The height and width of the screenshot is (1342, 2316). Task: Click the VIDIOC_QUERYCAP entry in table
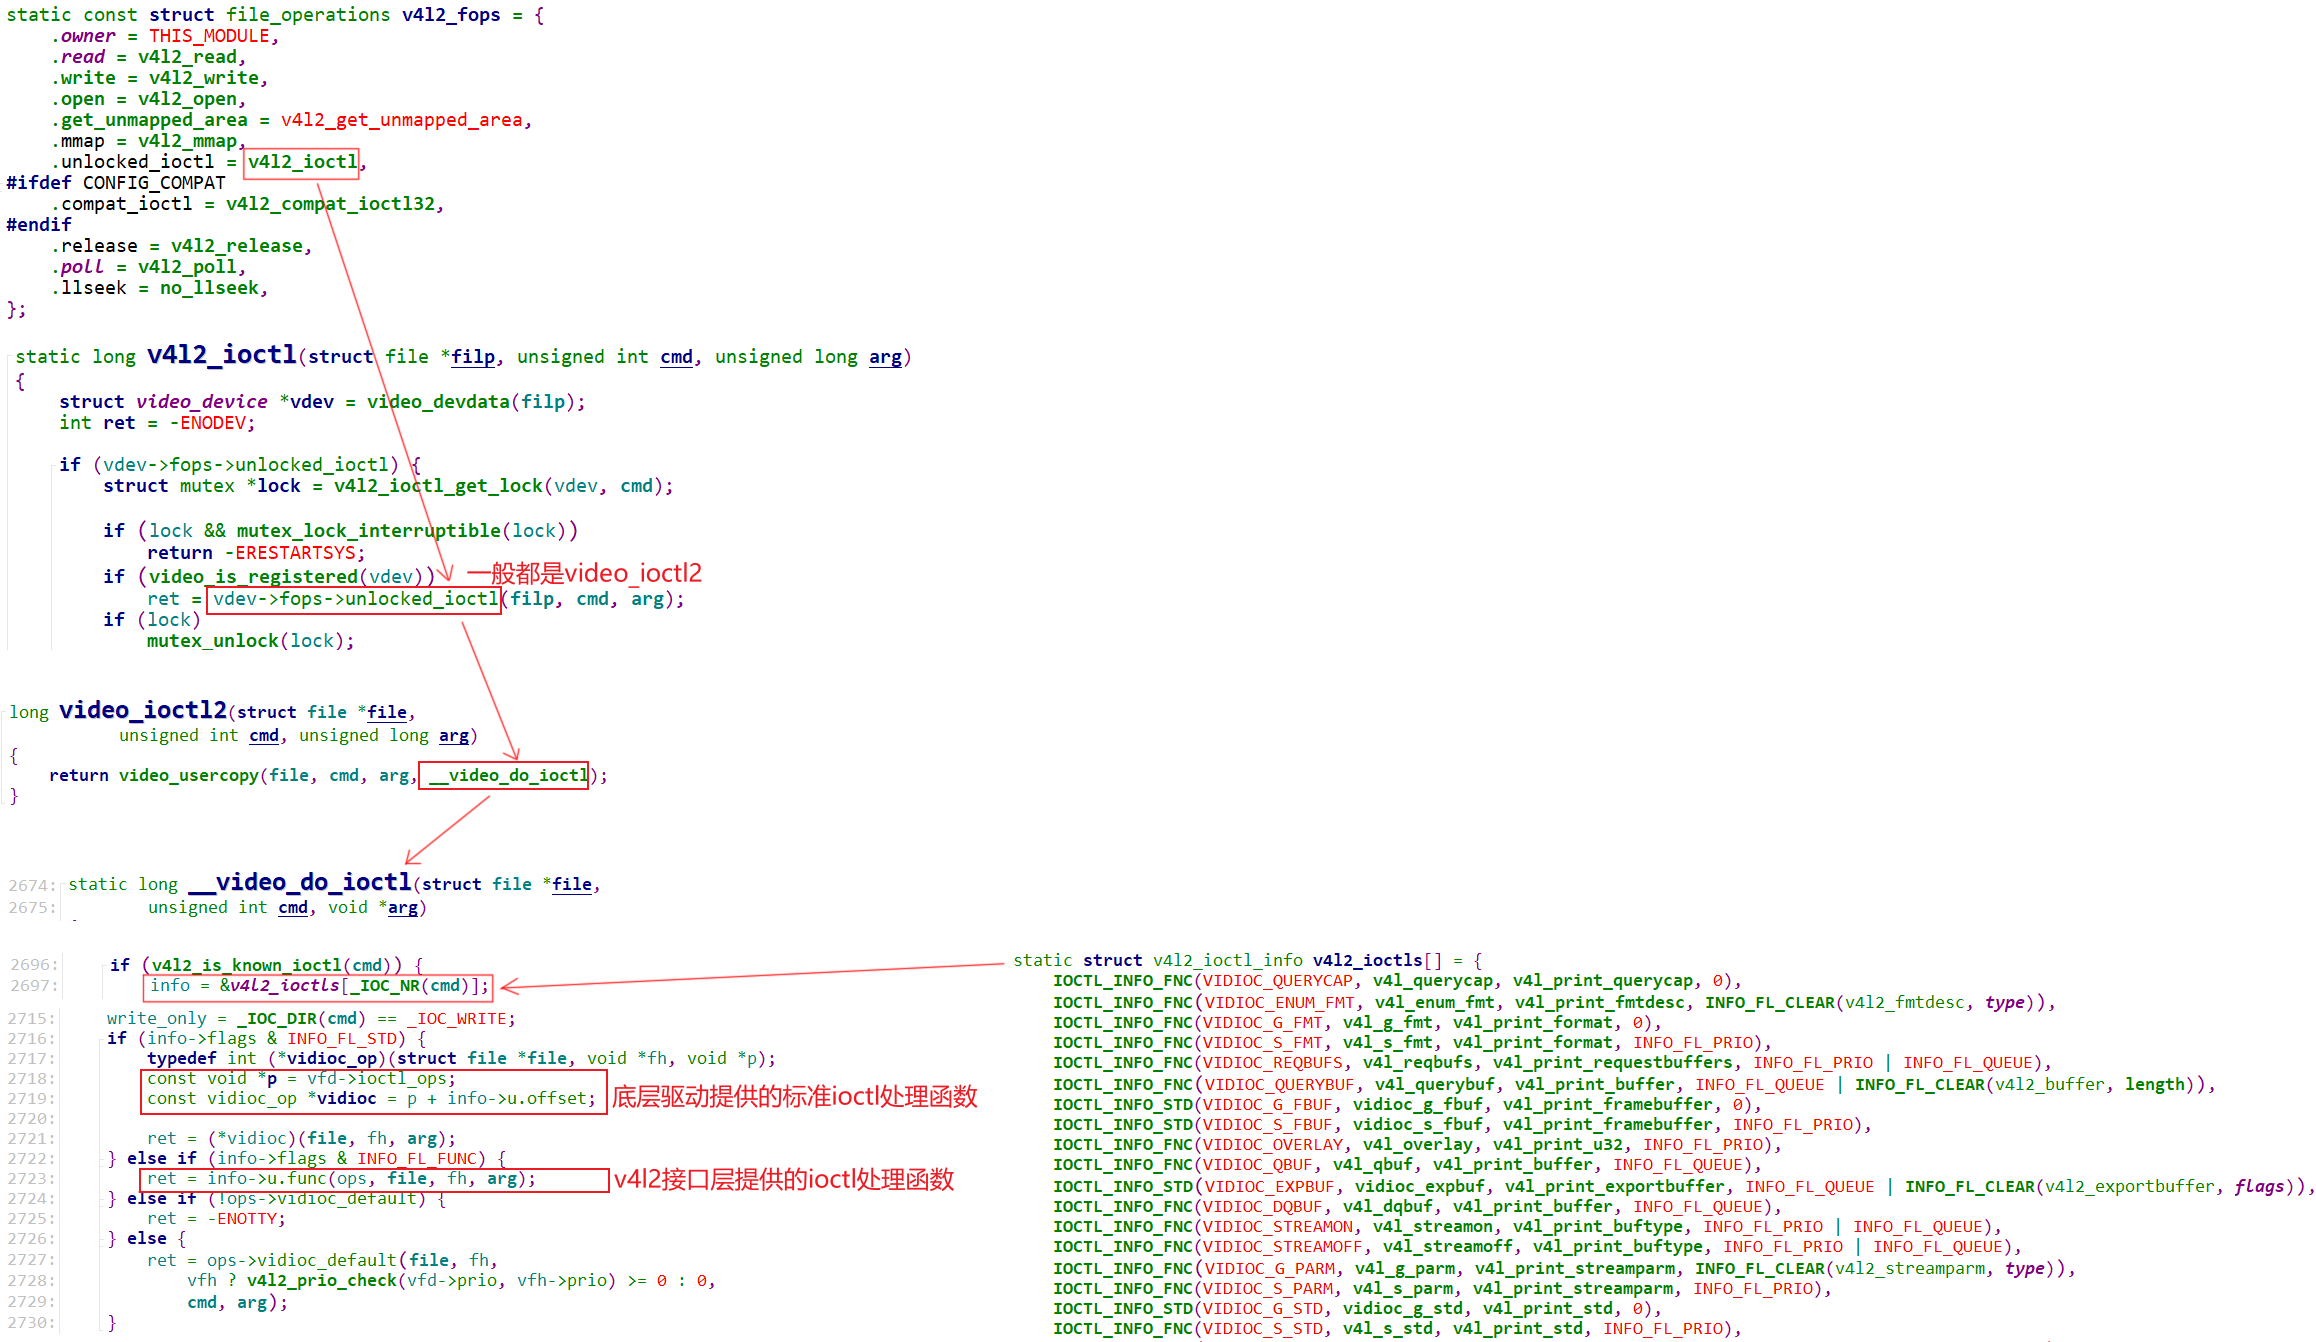[1278, 981]
